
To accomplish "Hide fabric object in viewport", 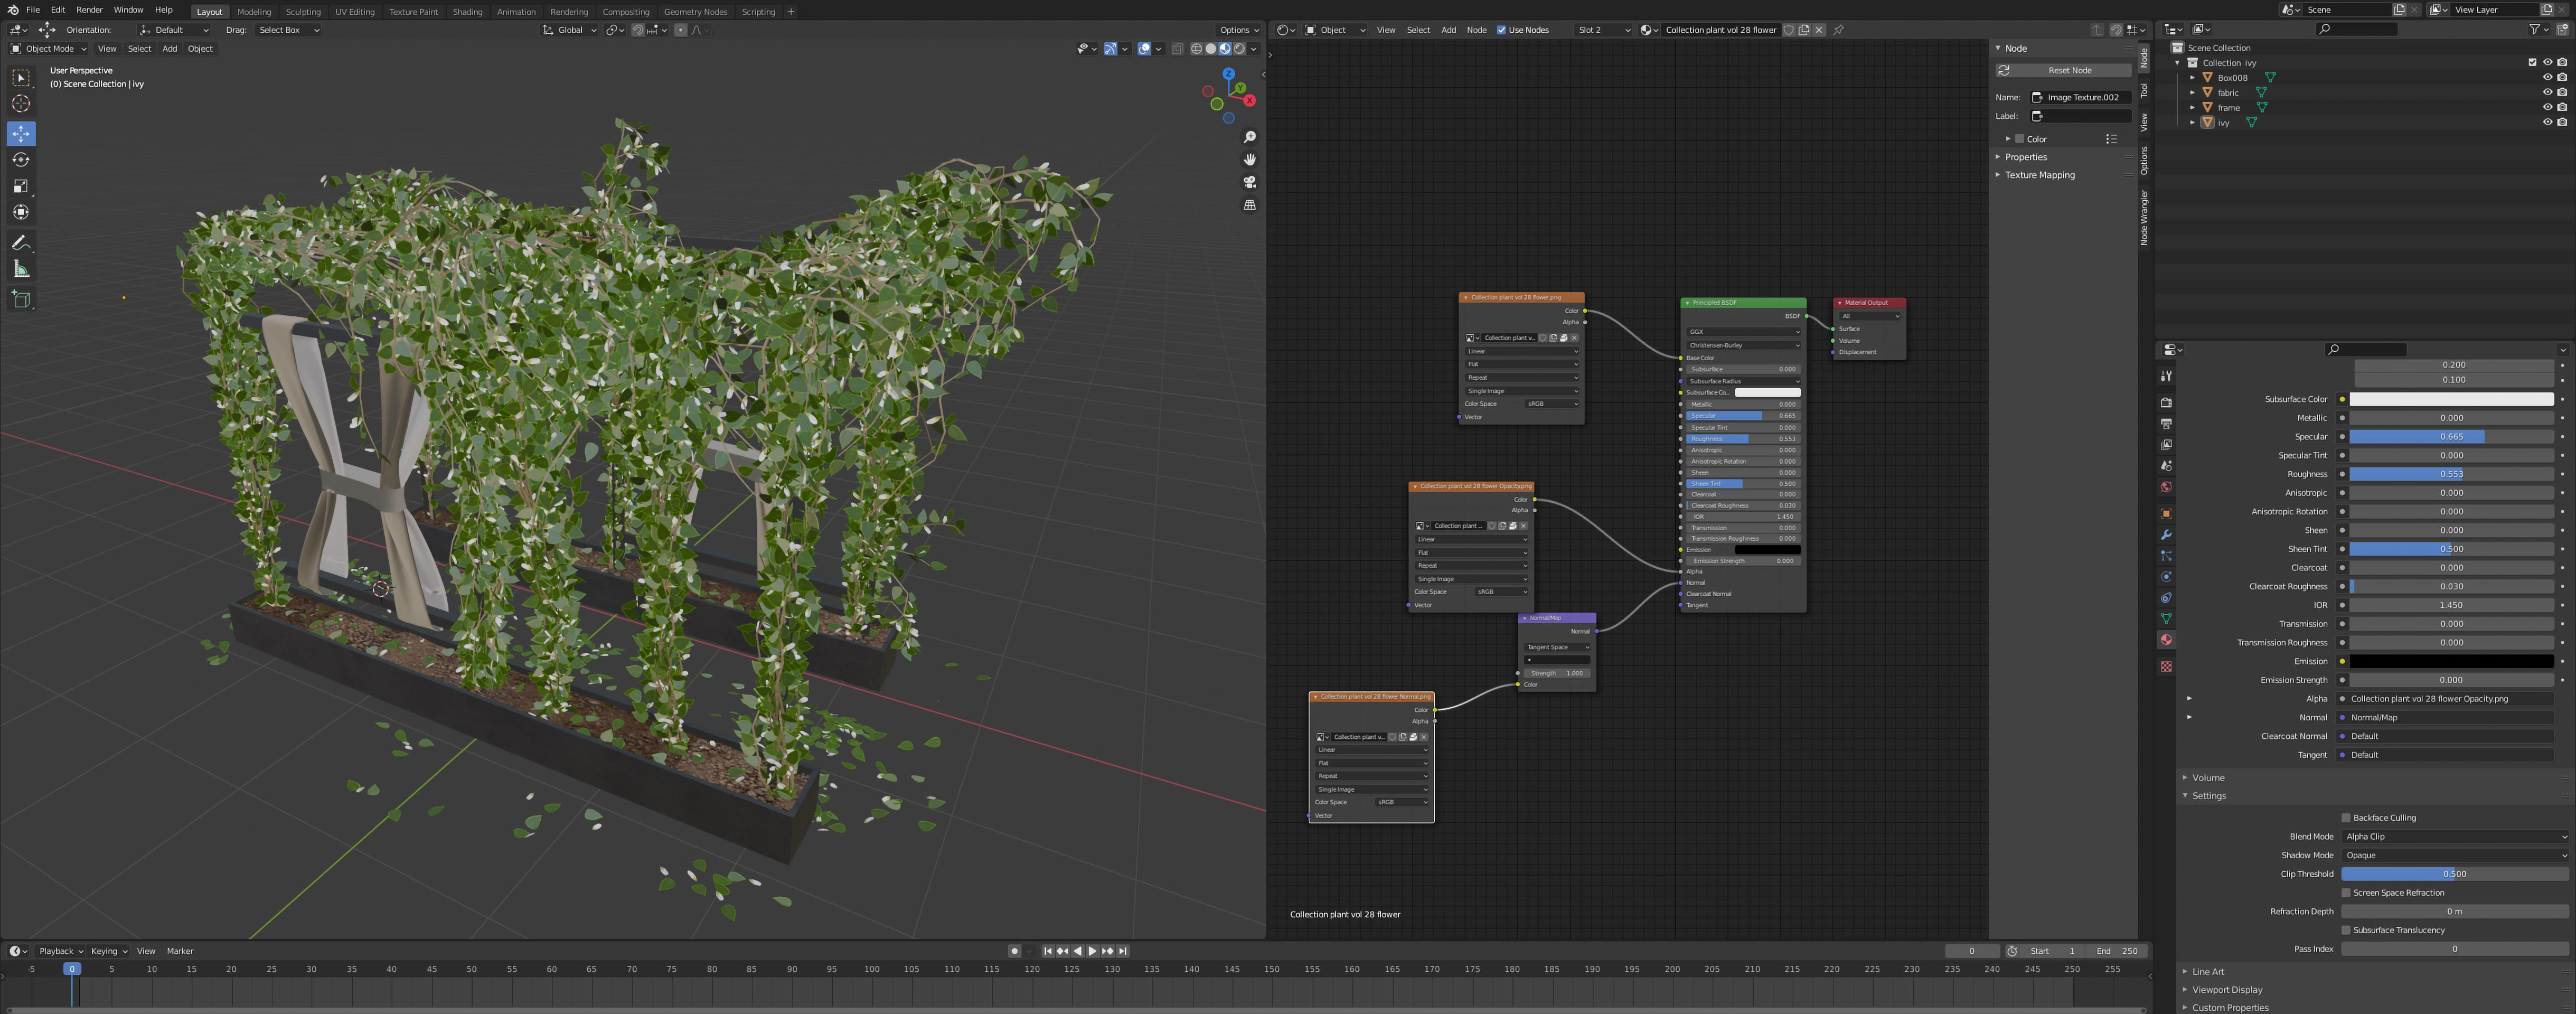I will coord(2547,93).
